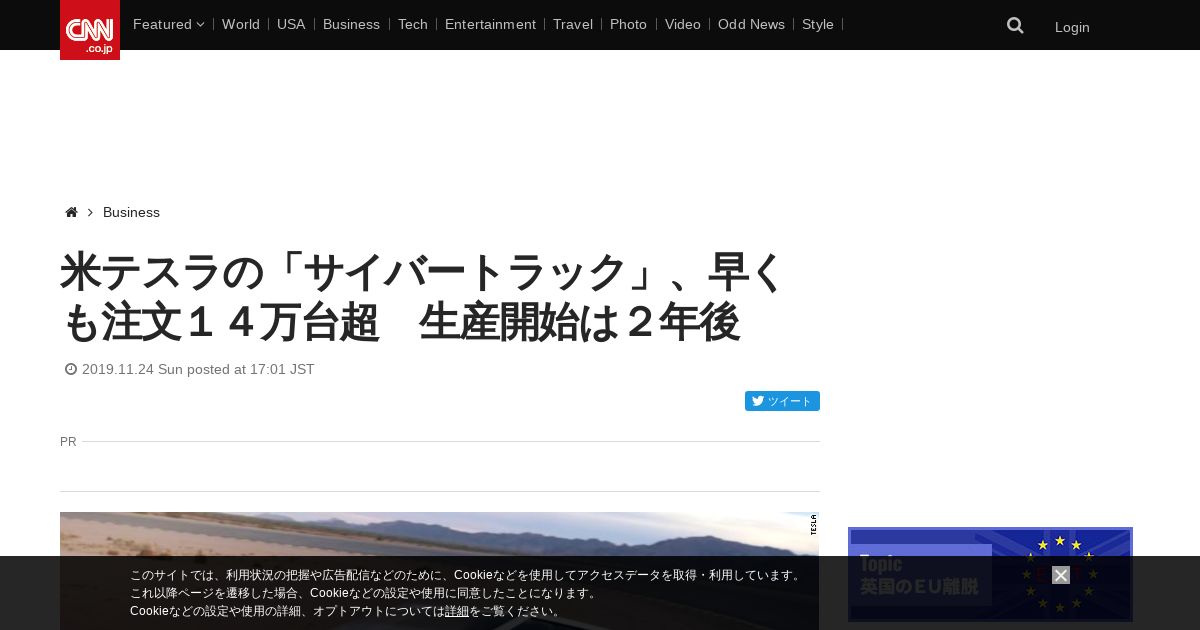Open the World section
This screenshot has height=630, width=1200.
click(241, 24)
